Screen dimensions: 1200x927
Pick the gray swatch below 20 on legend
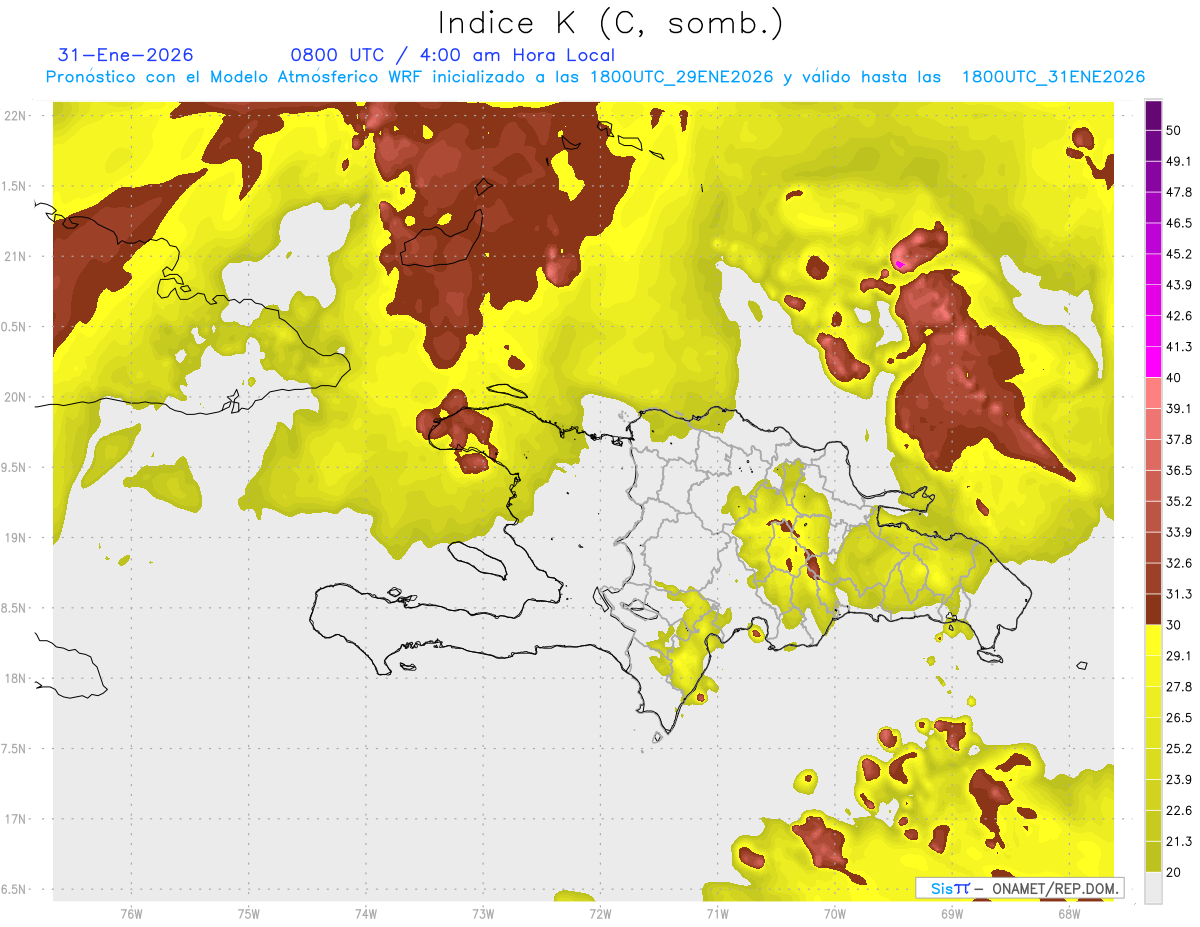[1153, 888]
